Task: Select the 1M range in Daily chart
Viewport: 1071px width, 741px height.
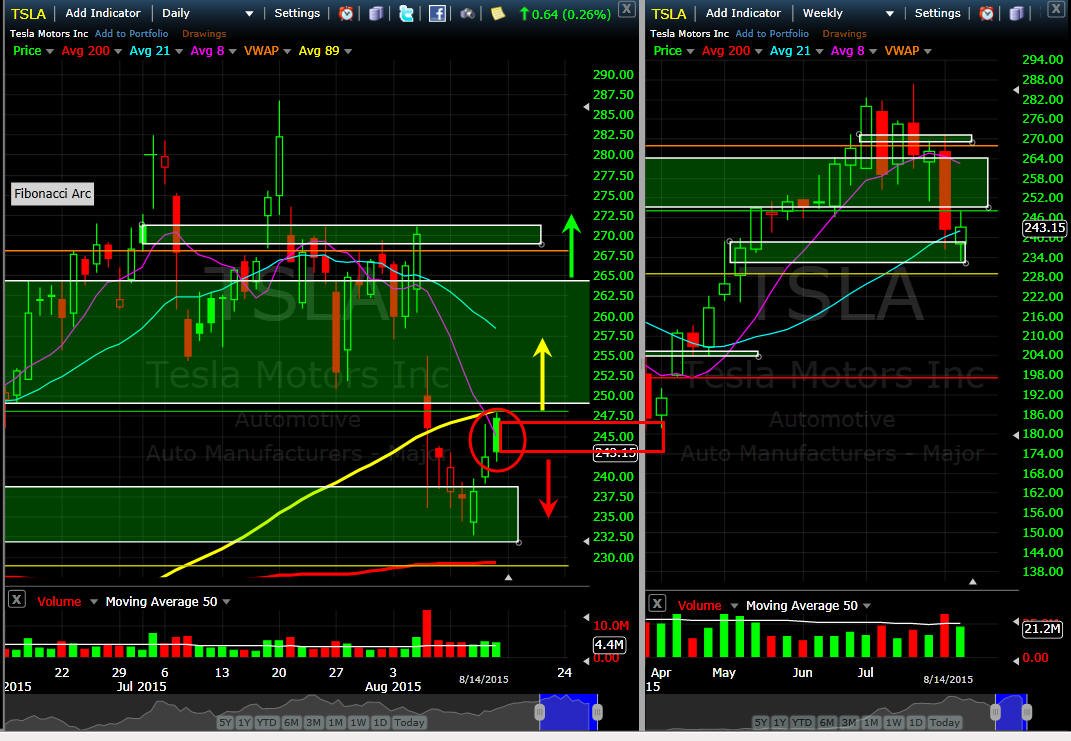Action: [x=336, y=723]
